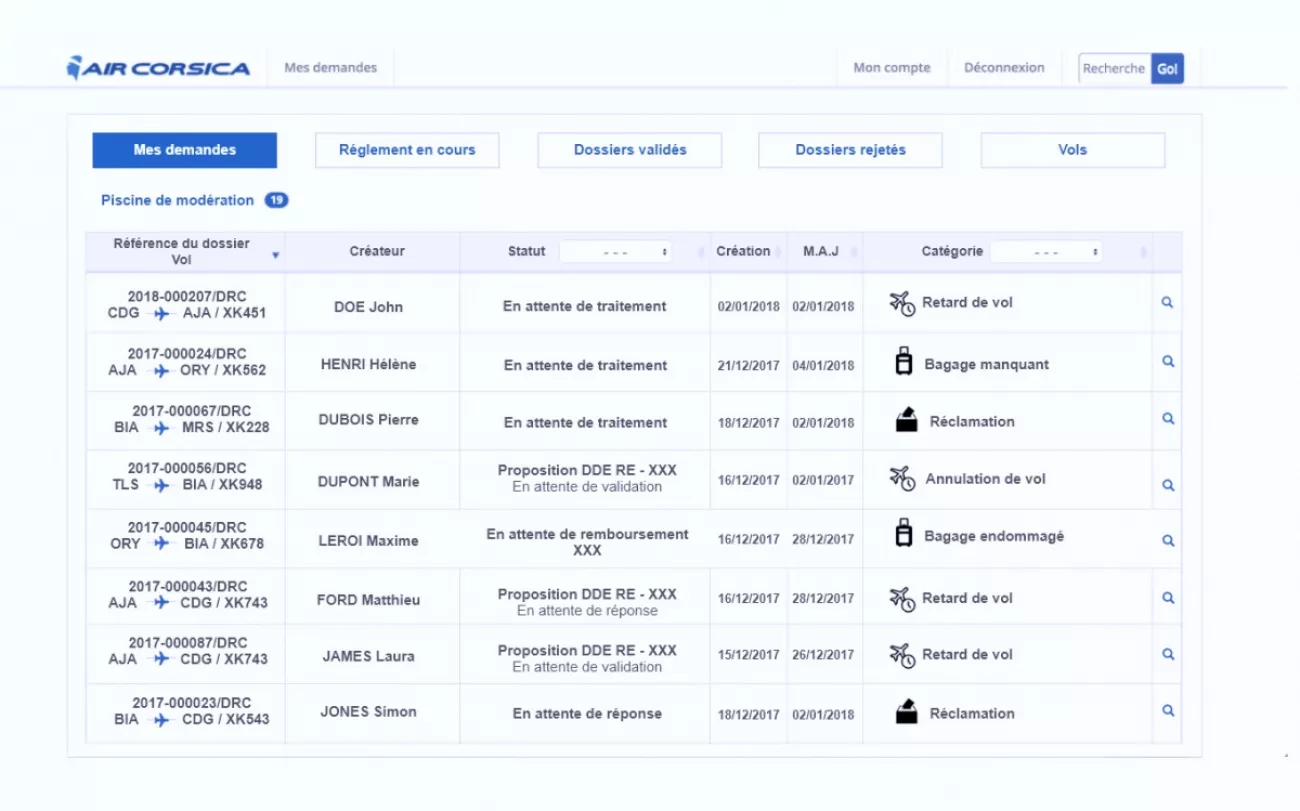Click reference 2017-000056/DRC

(187, 468)
